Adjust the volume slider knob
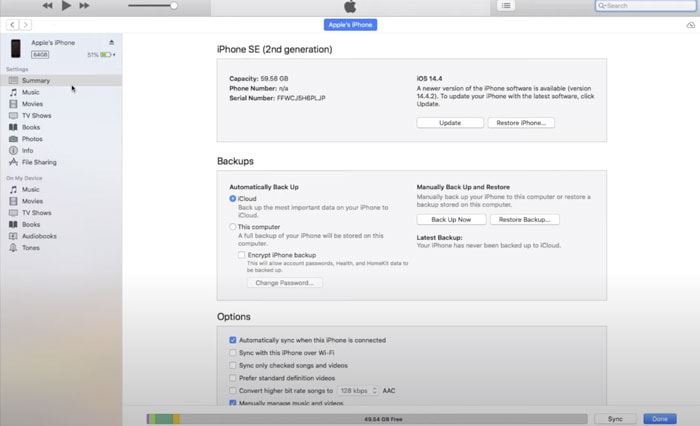The height and width of the screenshot is (426, 700). 174,6
